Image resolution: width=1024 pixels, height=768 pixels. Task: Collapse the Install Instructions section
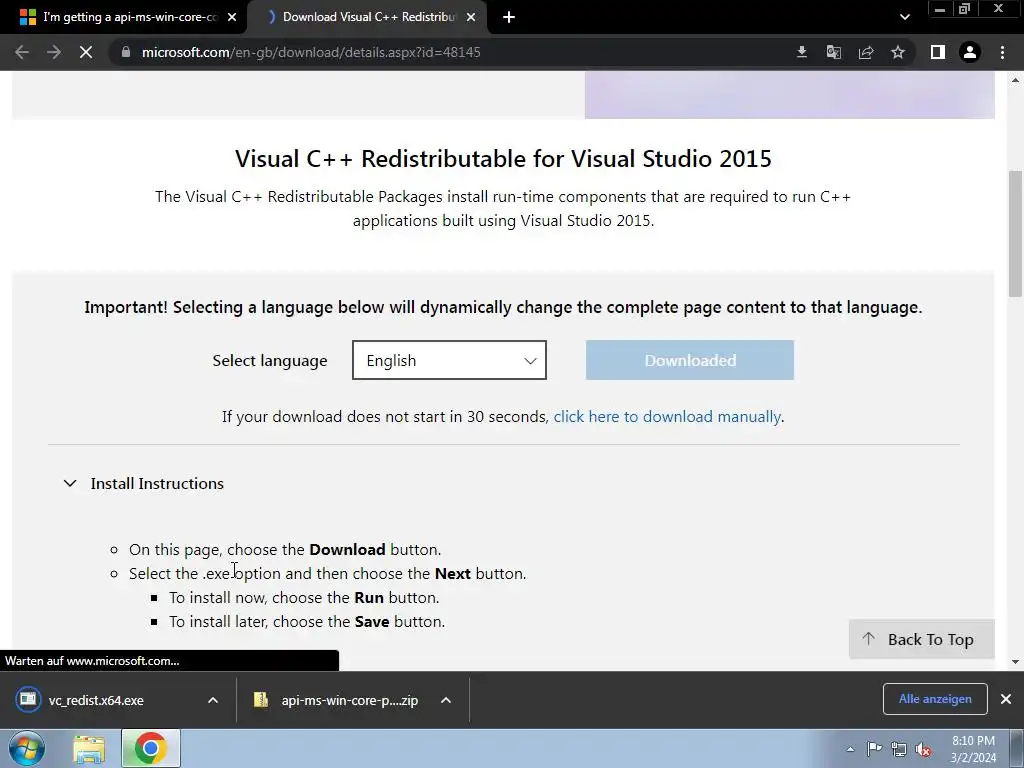click(70, 483)
